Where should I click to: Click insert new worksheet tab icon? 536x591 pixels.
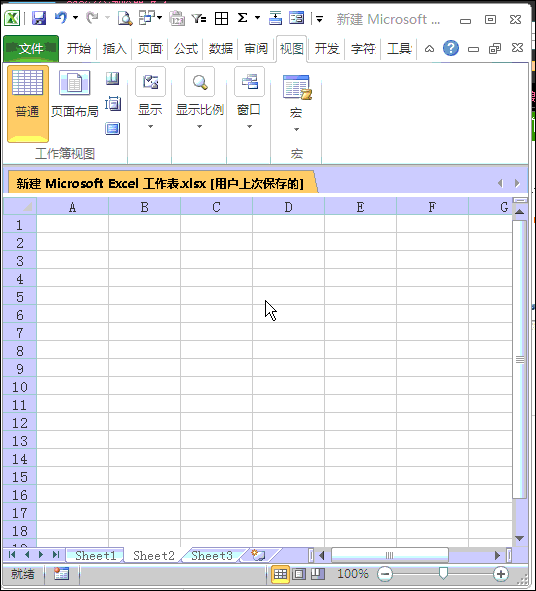259,555
